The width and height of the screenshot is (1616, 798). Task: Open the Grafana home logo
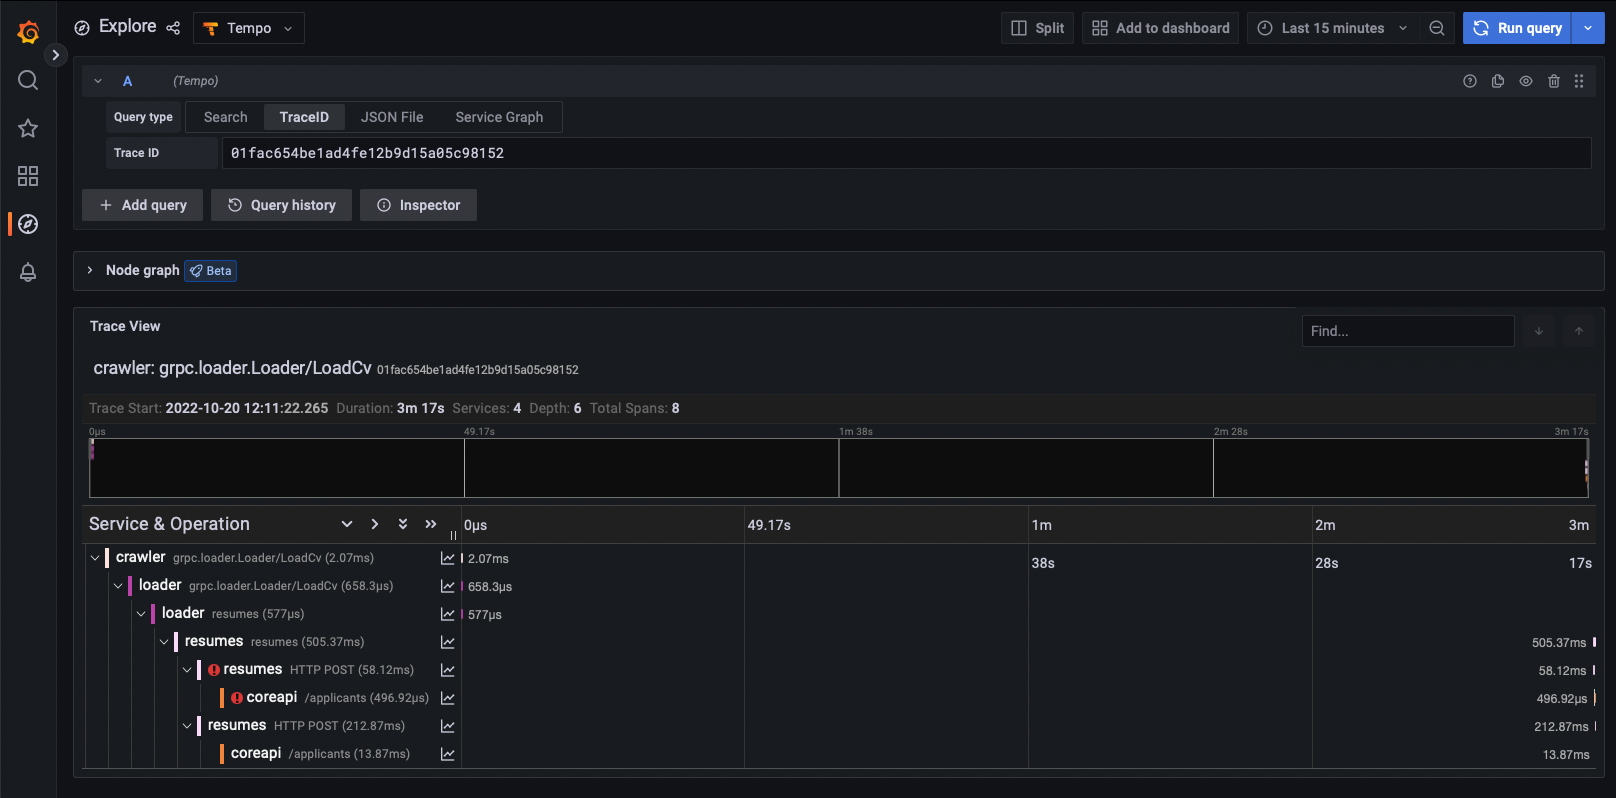[28, 32]
